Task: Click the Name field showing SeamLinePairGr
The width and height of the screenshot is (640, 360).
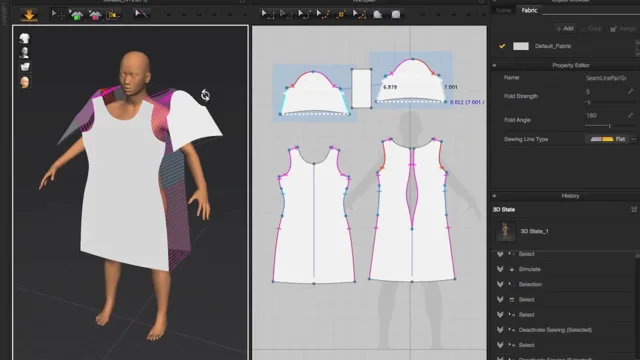Action: coord(606,78)
